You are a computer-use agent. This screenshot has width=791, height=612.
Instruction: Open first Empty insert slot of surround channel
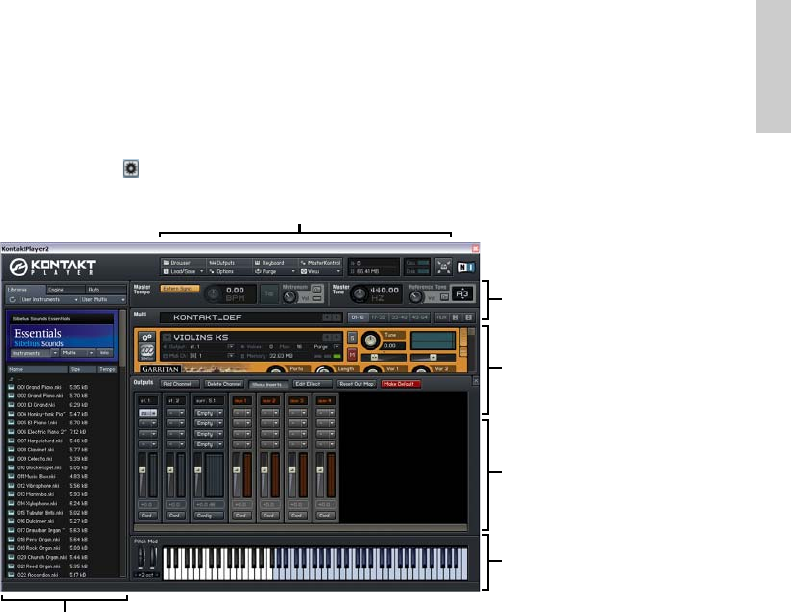point(209,413)
